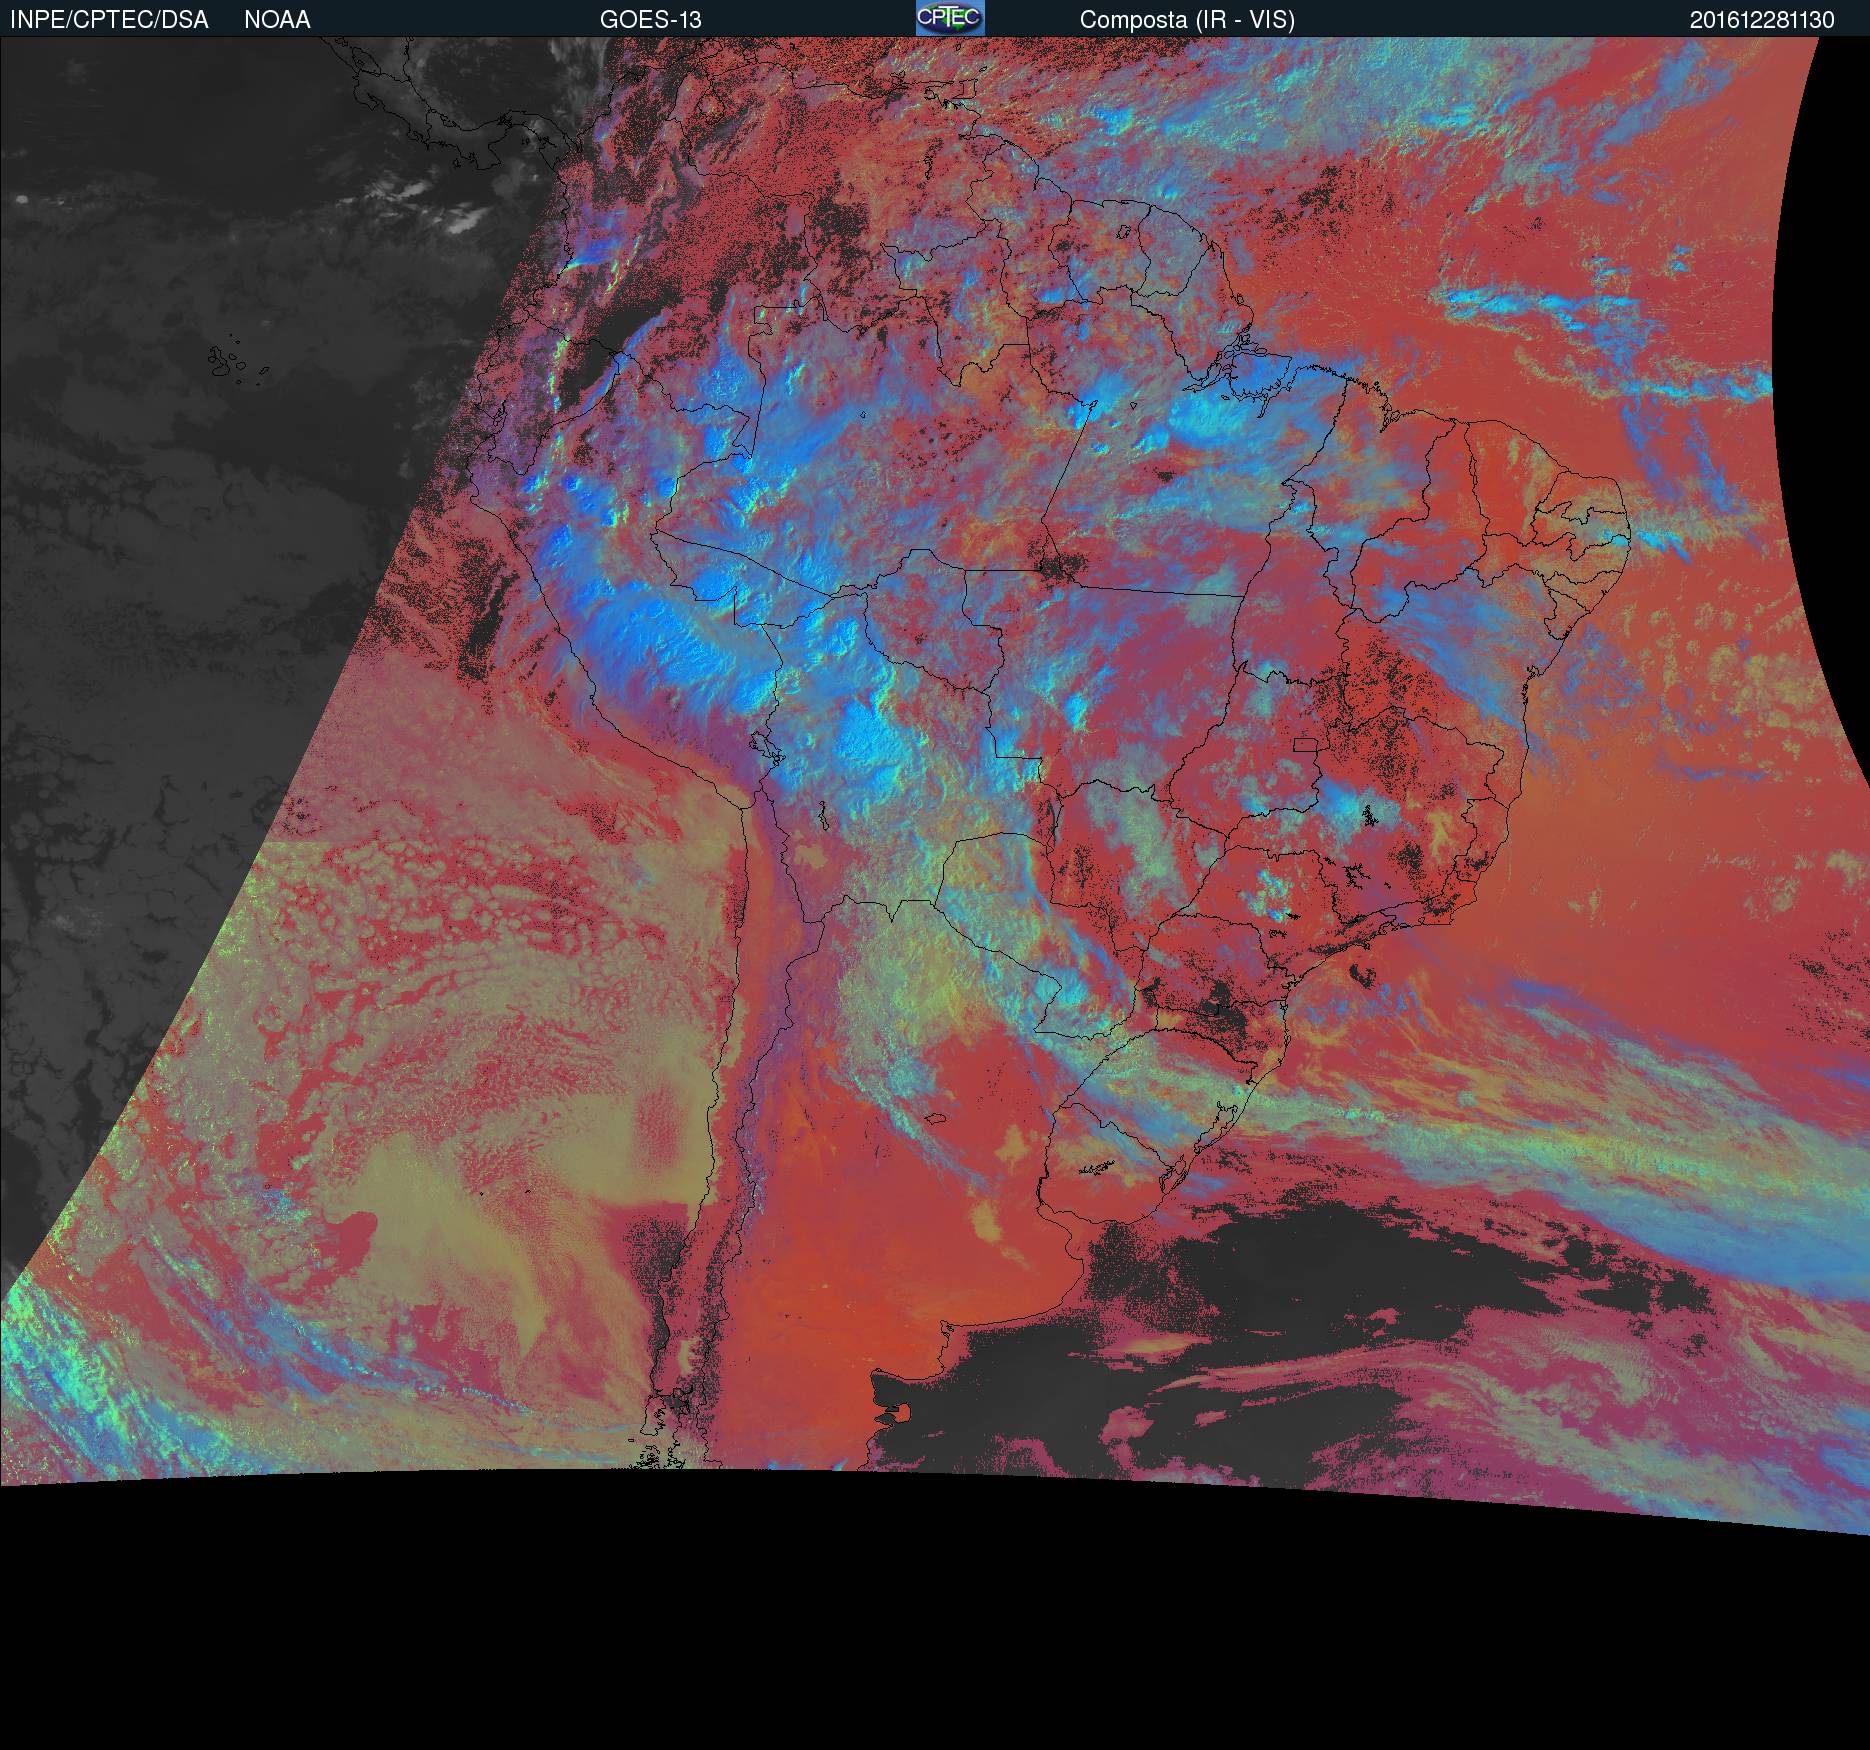Click the NOAA label in the header
Image resolution: width=1870 pixels, height=1750 pixels.
pos(277,20)
